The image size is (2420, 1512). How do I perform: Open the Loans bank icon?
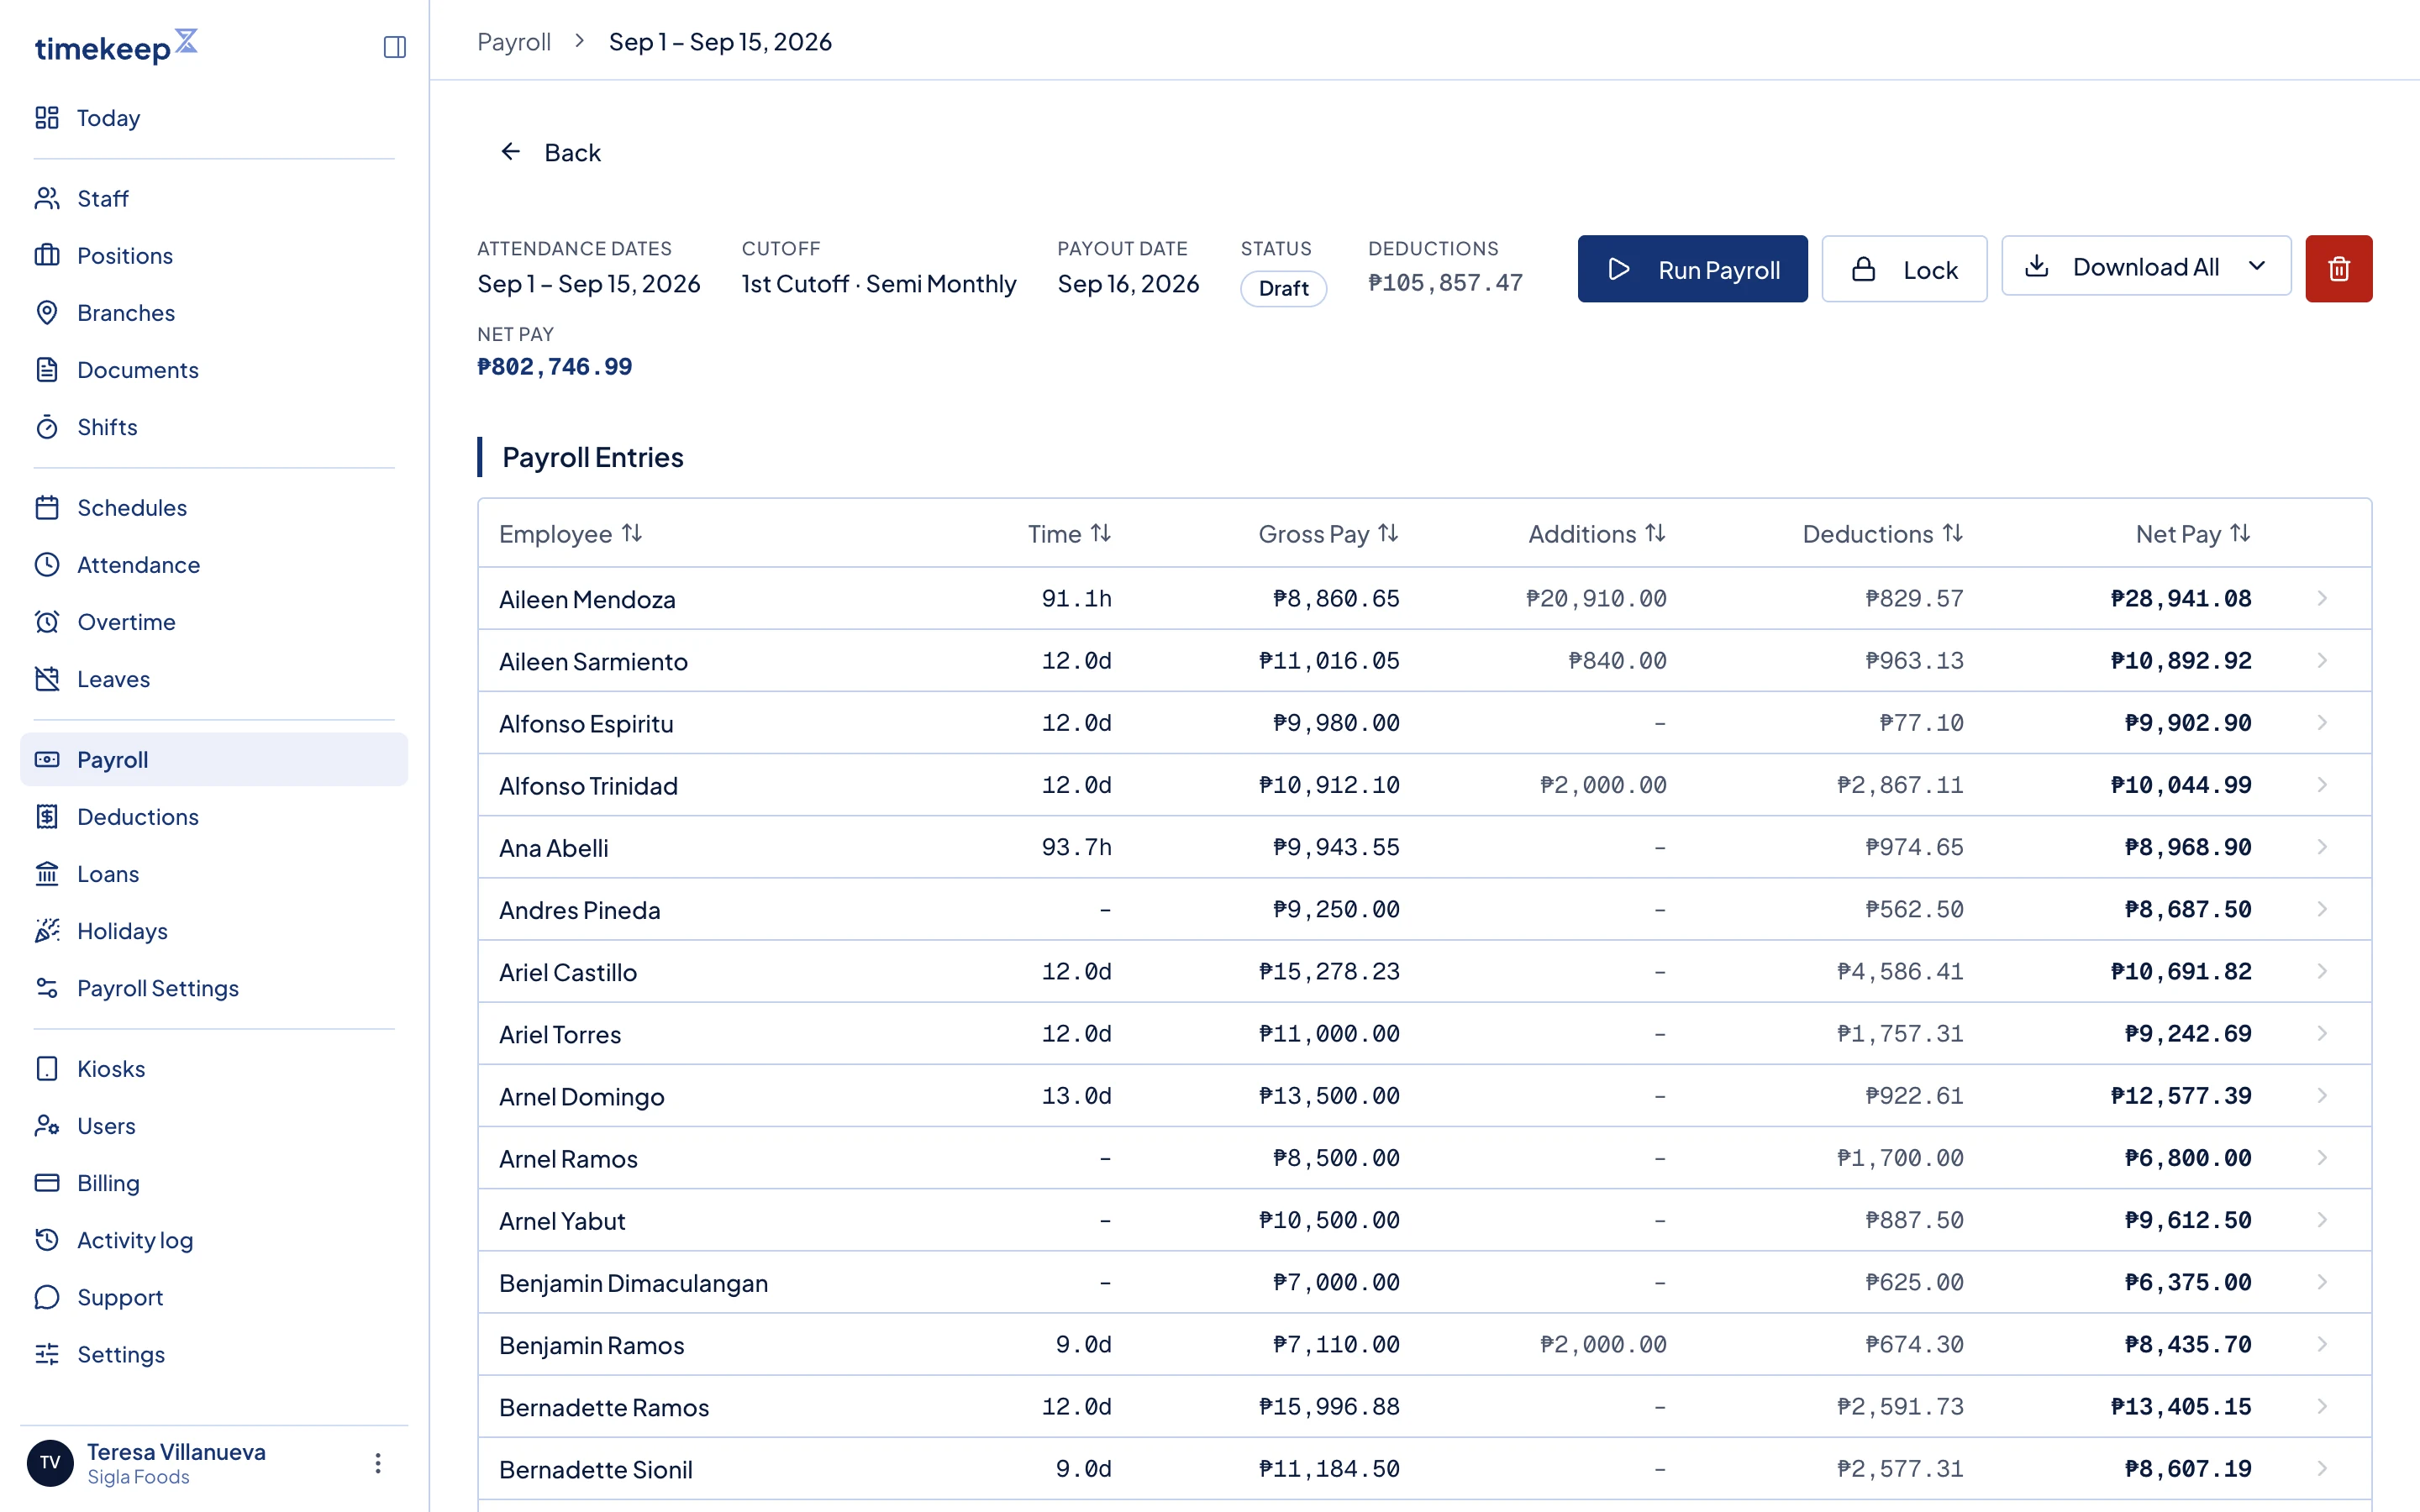coord(47,873)
